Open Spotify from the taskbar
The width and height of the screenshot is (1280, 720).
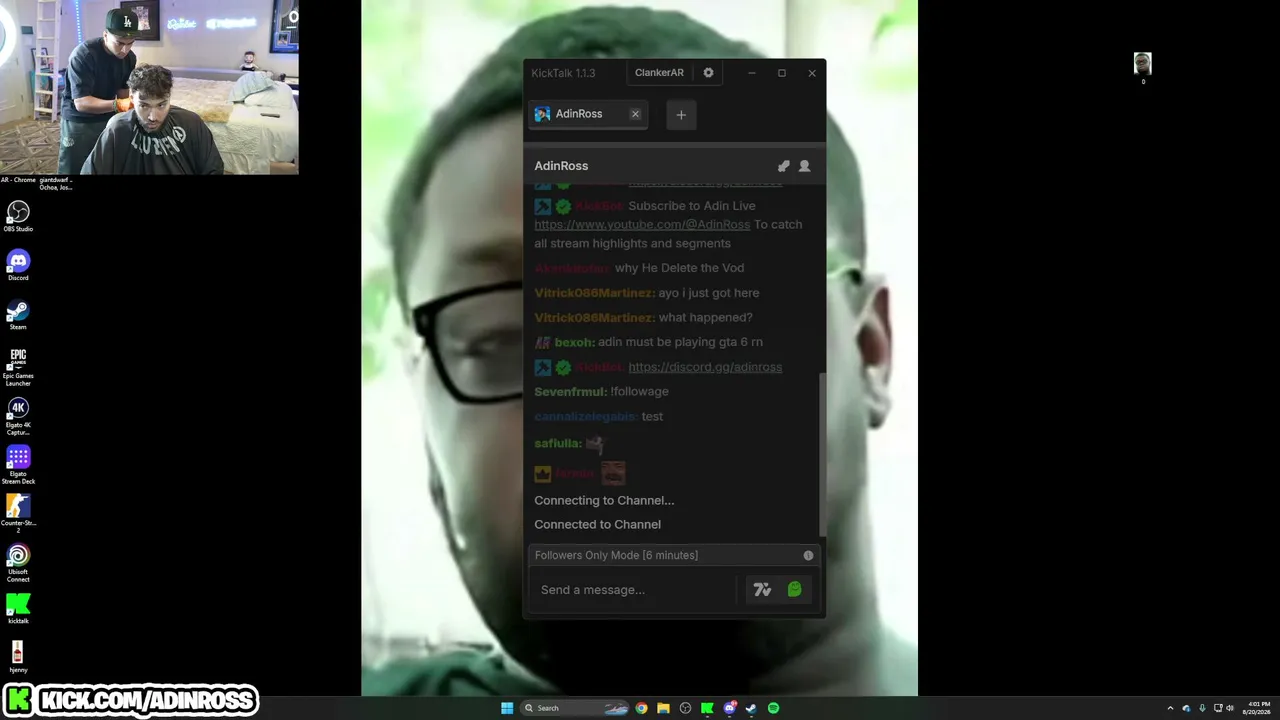[773, 708]
